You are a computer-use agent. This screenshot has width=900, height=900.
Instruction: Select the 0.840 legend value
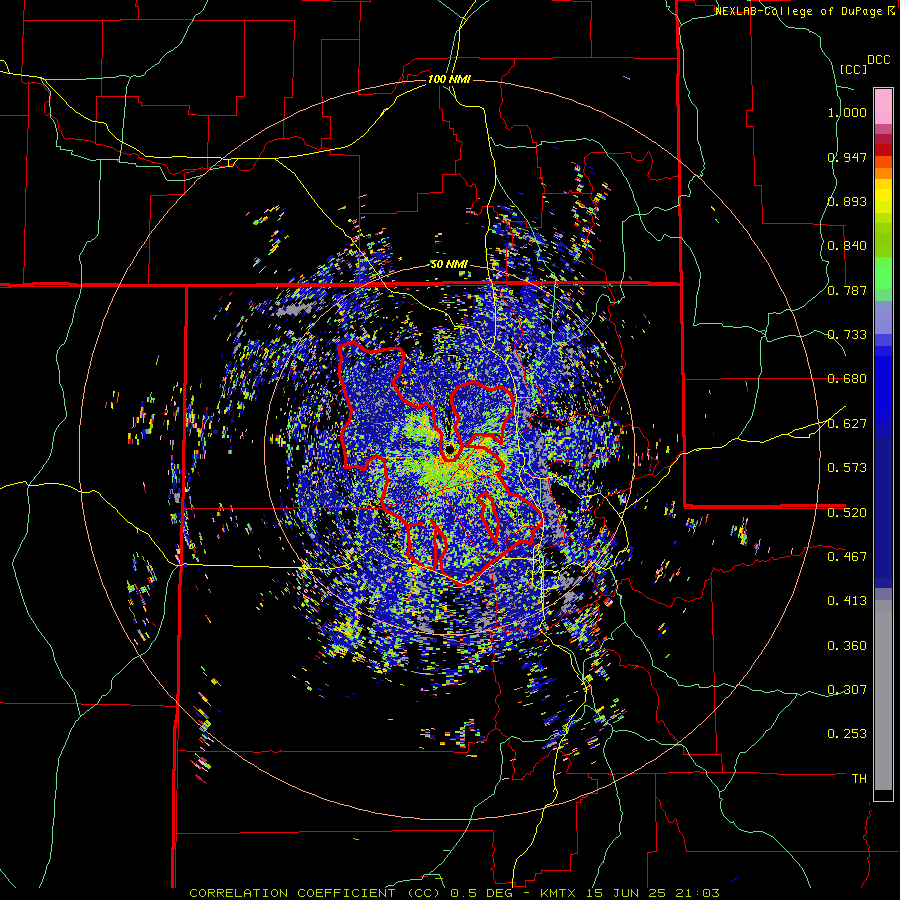pos(847,246)
